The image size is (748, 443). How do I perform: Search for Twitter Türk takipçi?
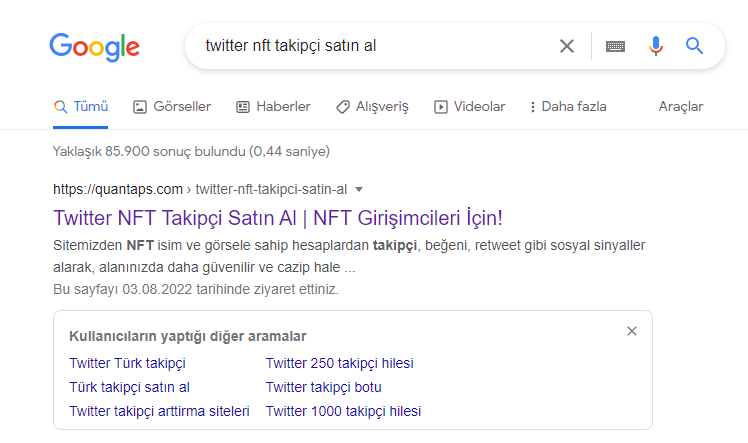coord(127,363)
